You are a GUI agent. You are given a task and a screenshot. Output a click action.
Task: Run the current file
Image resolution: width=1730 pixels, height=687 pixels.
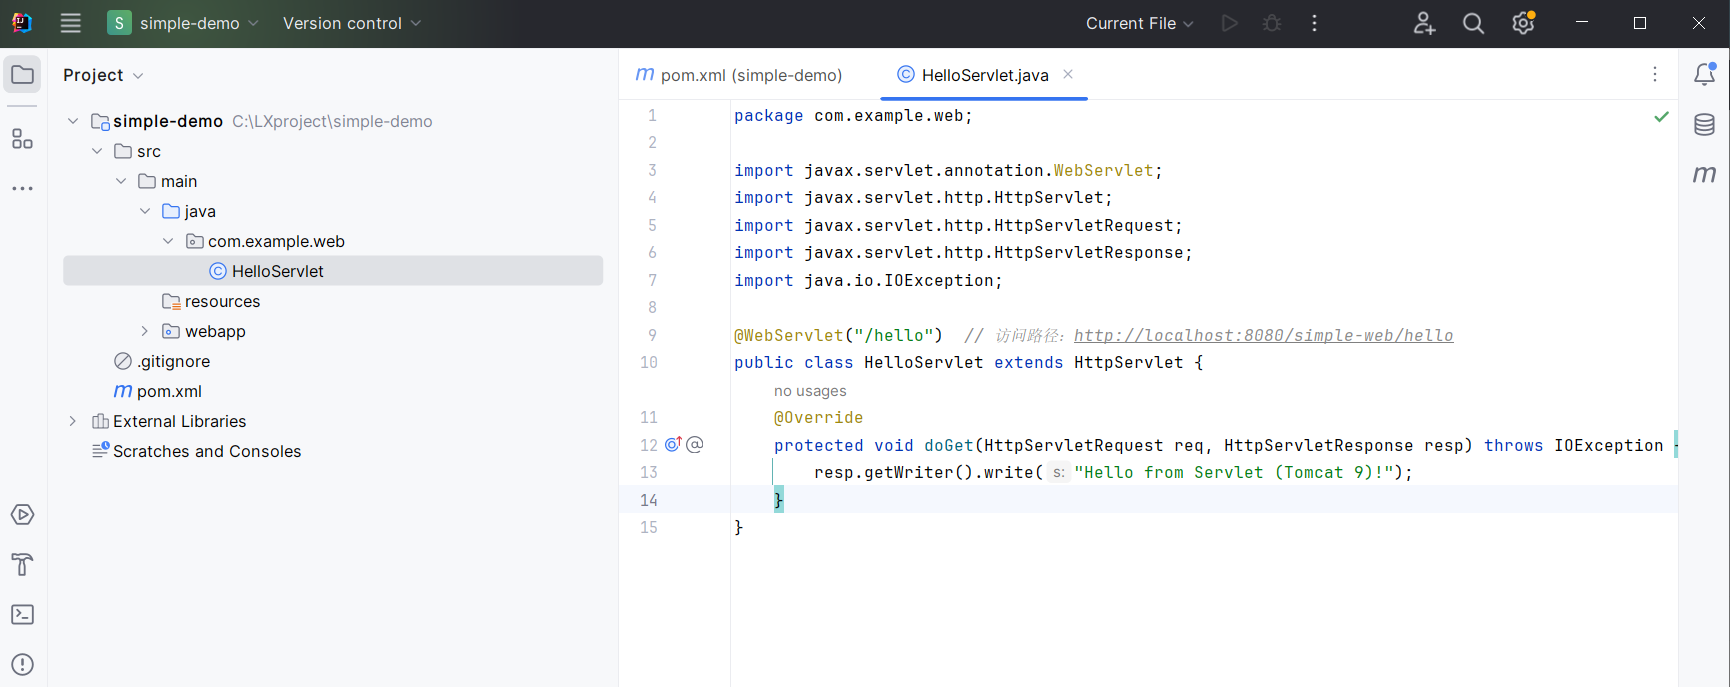pyautogui.click(x=1229, y=23)
